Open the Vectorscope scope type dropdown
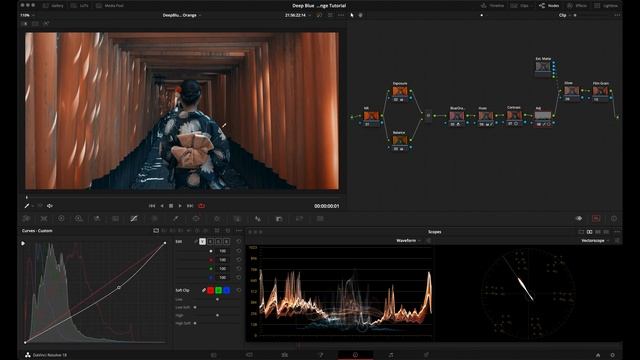This screenshot has width=640, height=360. pos(595,241)
